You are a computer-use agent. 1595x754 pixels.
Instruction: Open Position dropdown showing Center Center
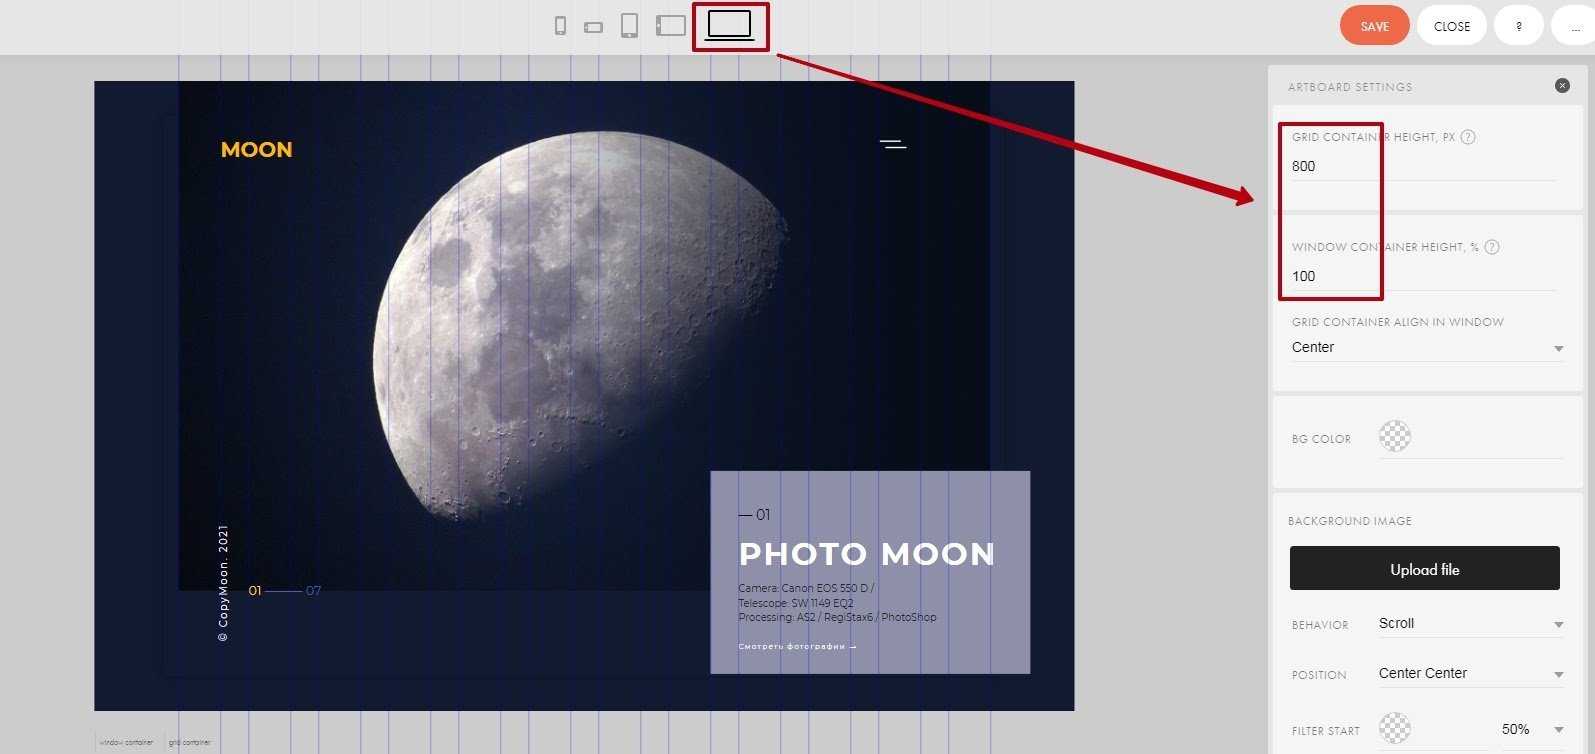coord(1470,674)
